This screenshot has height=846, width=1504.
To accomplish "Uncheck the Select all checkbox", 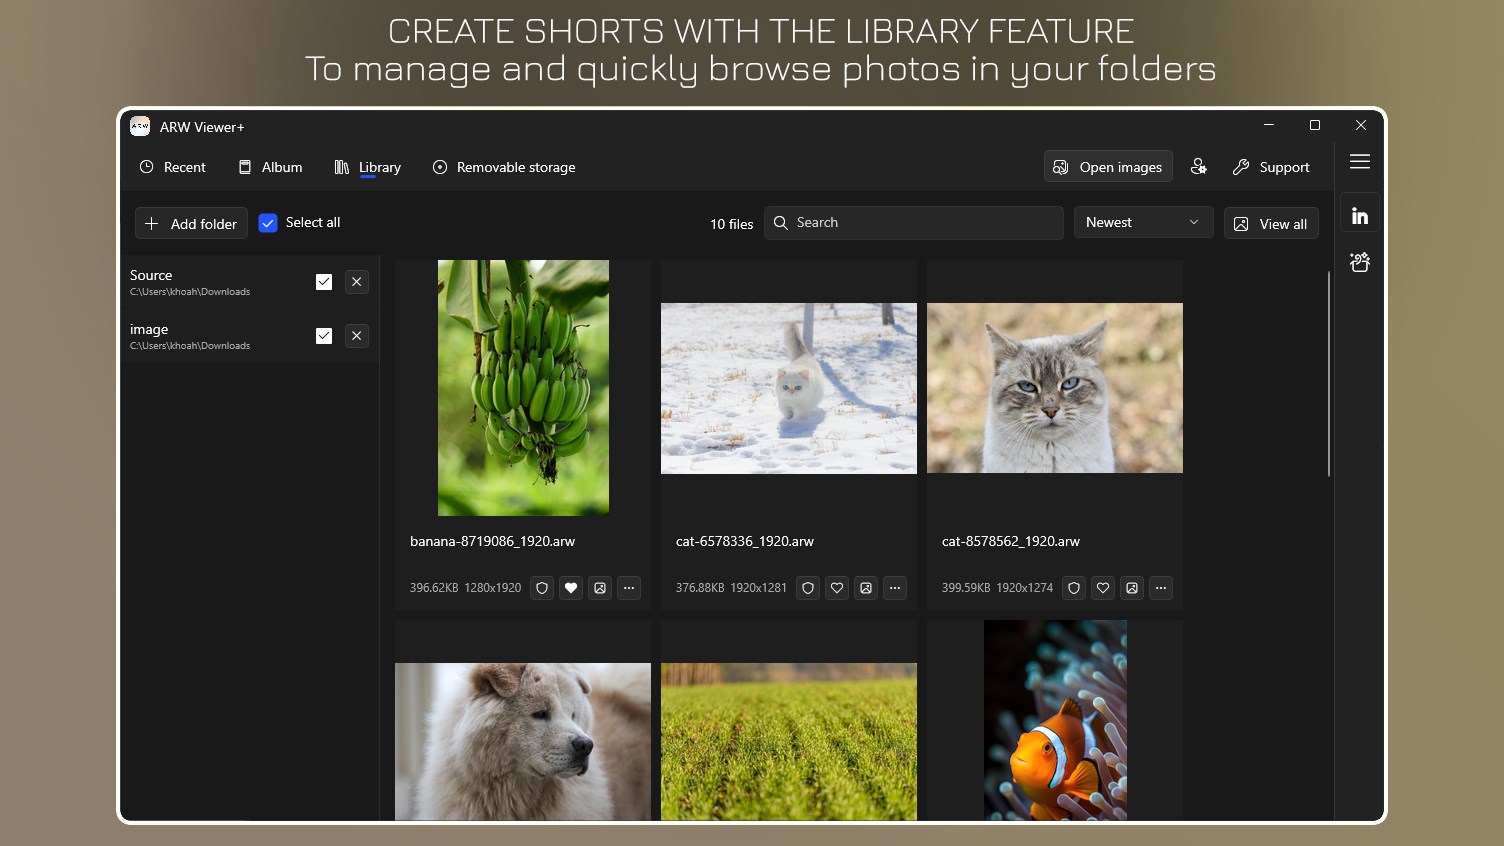I will coord(268,223).
